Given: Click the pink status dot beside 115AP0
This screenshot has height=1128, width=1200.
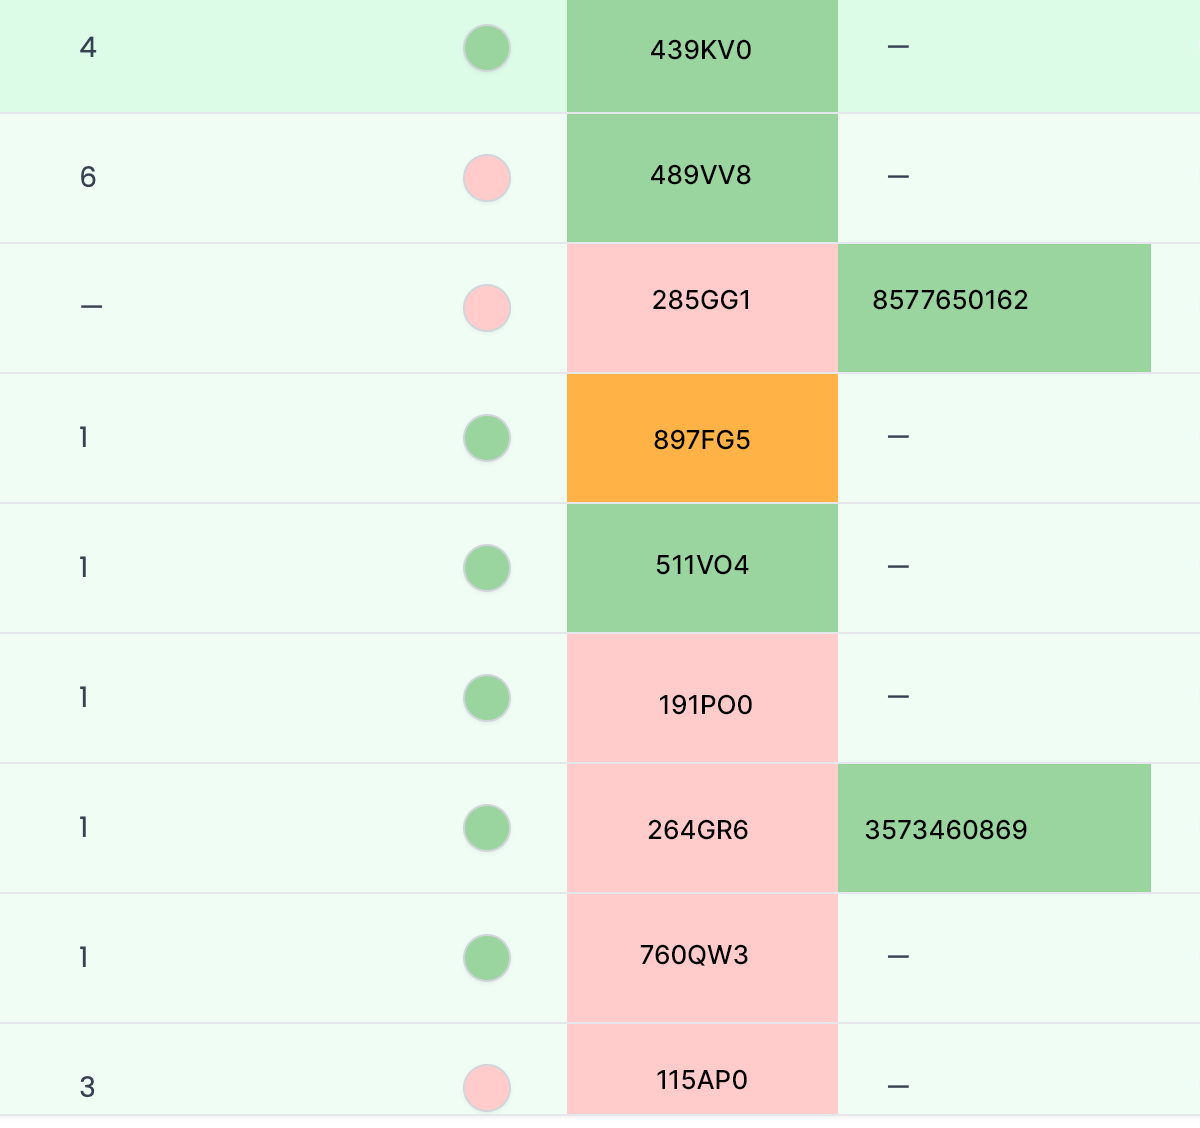Looking at the screenshot, I should click(x=487, y=1088).
